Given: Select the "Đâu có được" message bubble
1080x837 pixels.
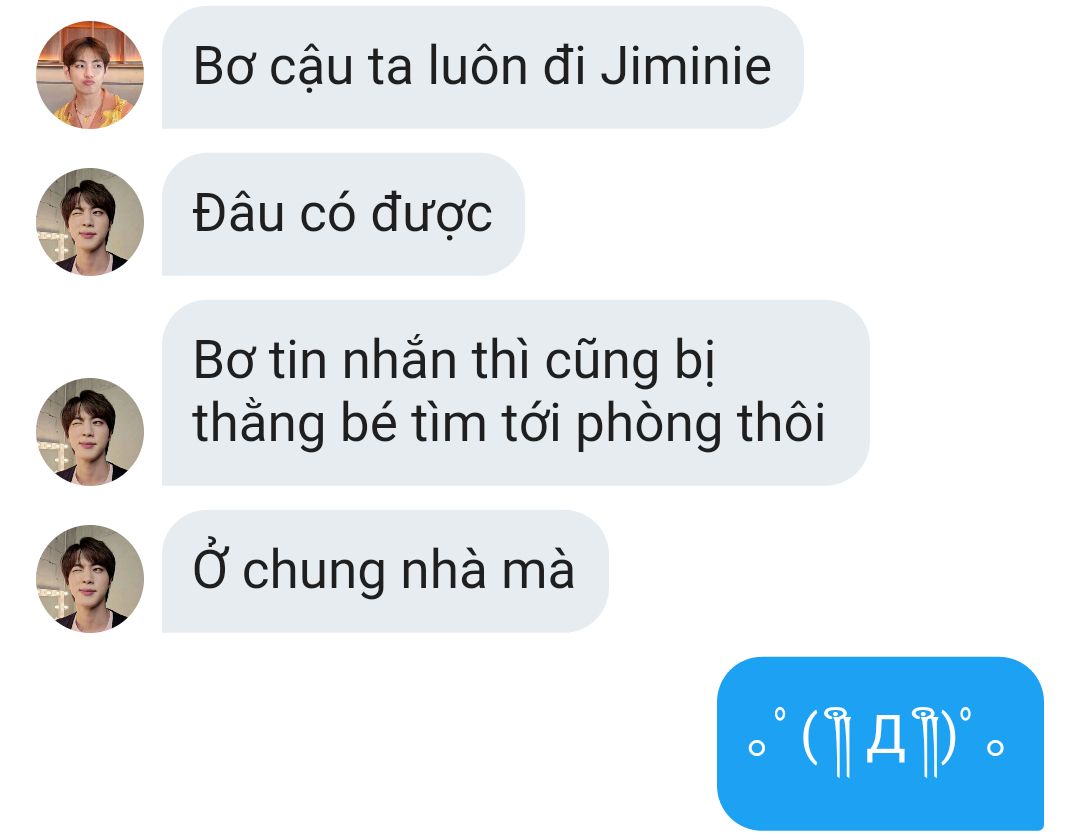Looking at the screenshot, I should [x=343, y=214].
